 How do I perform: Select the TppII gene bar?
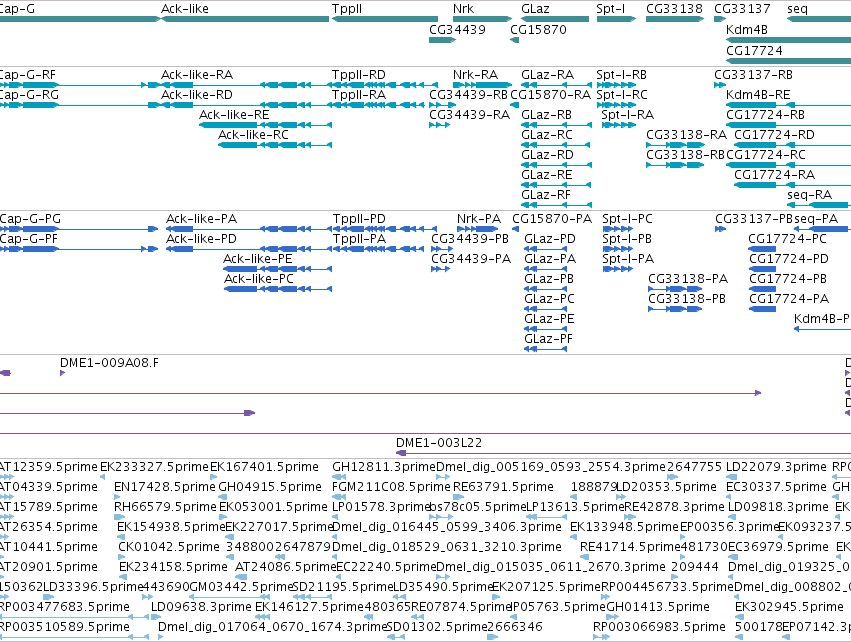385,19
